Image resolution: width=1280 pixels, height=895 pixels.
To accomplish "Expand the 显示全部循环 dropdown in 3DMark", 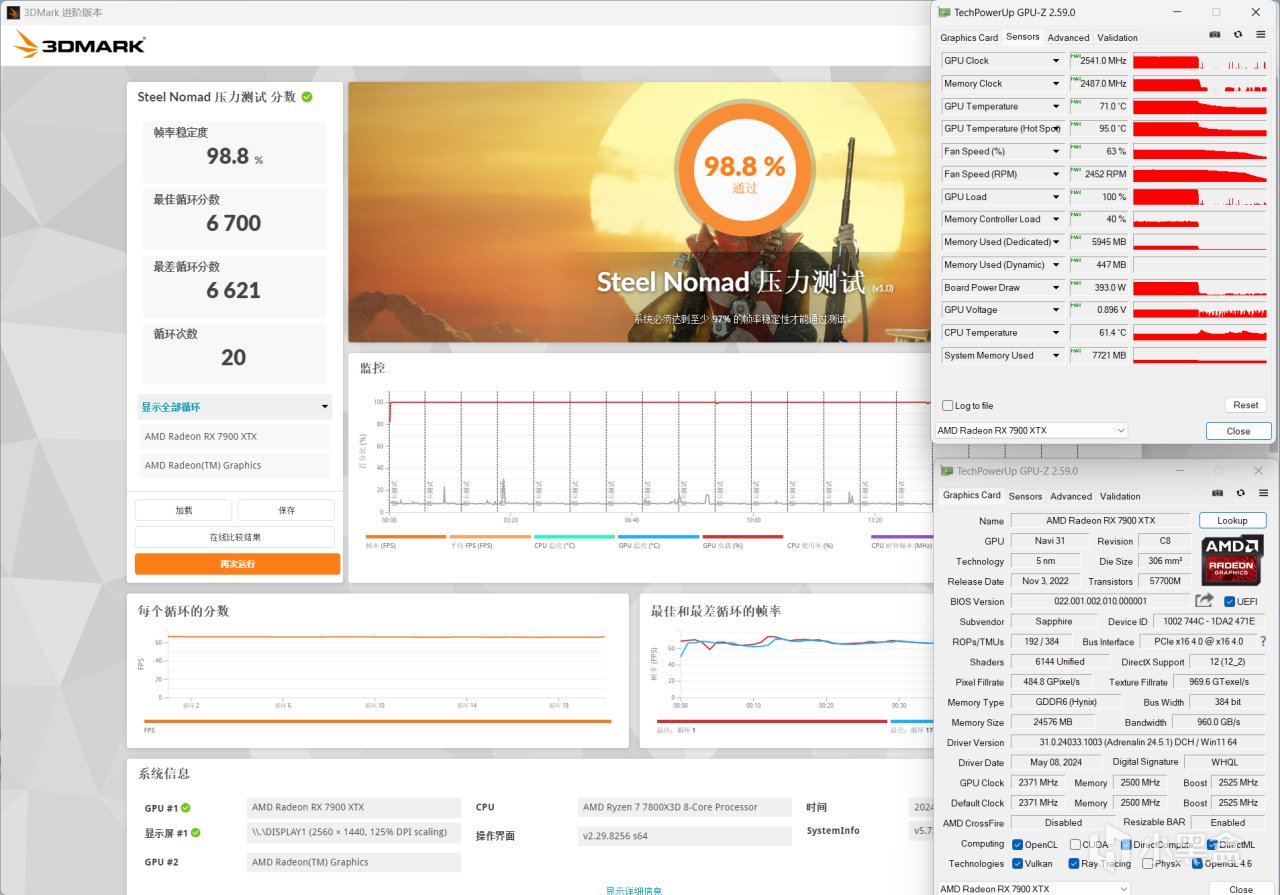I will (x=234, y=407).
